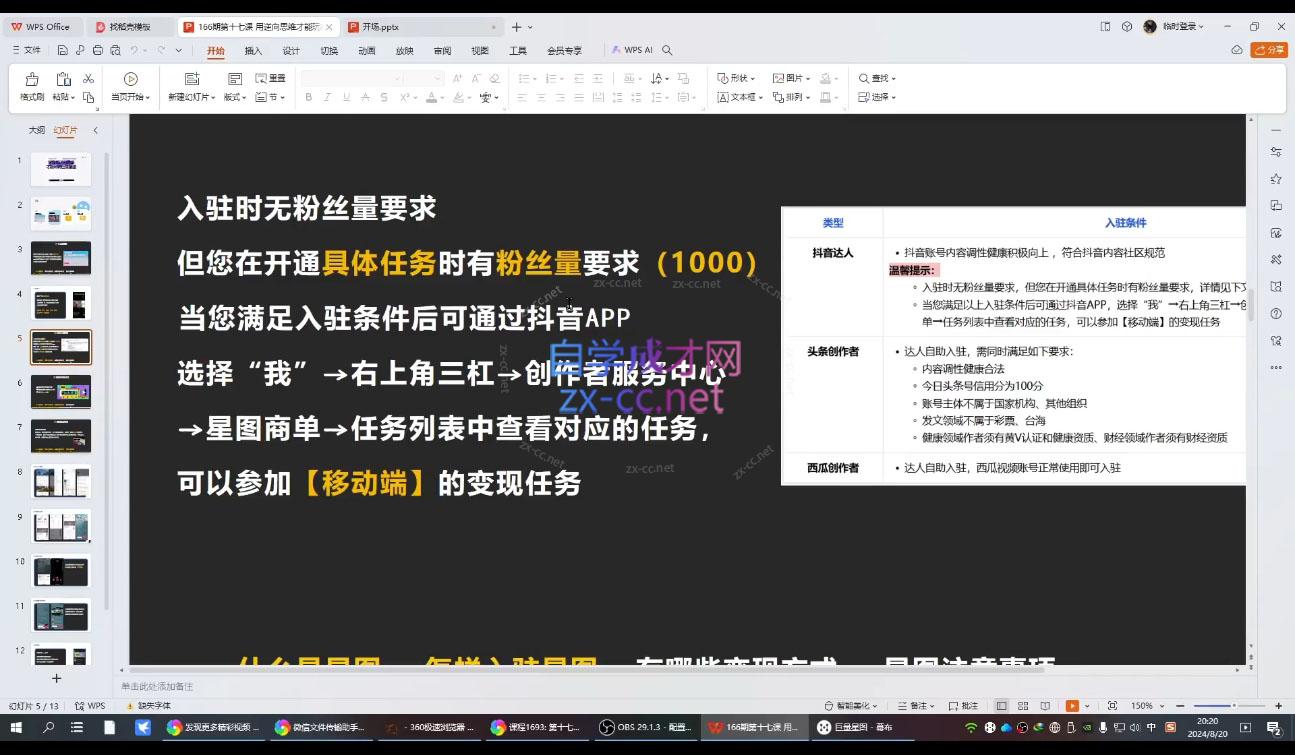Viewport: 1295px width, 755px height.
Task: Click the orange slideshow play button in status bar
Action: coord(1072,705)
